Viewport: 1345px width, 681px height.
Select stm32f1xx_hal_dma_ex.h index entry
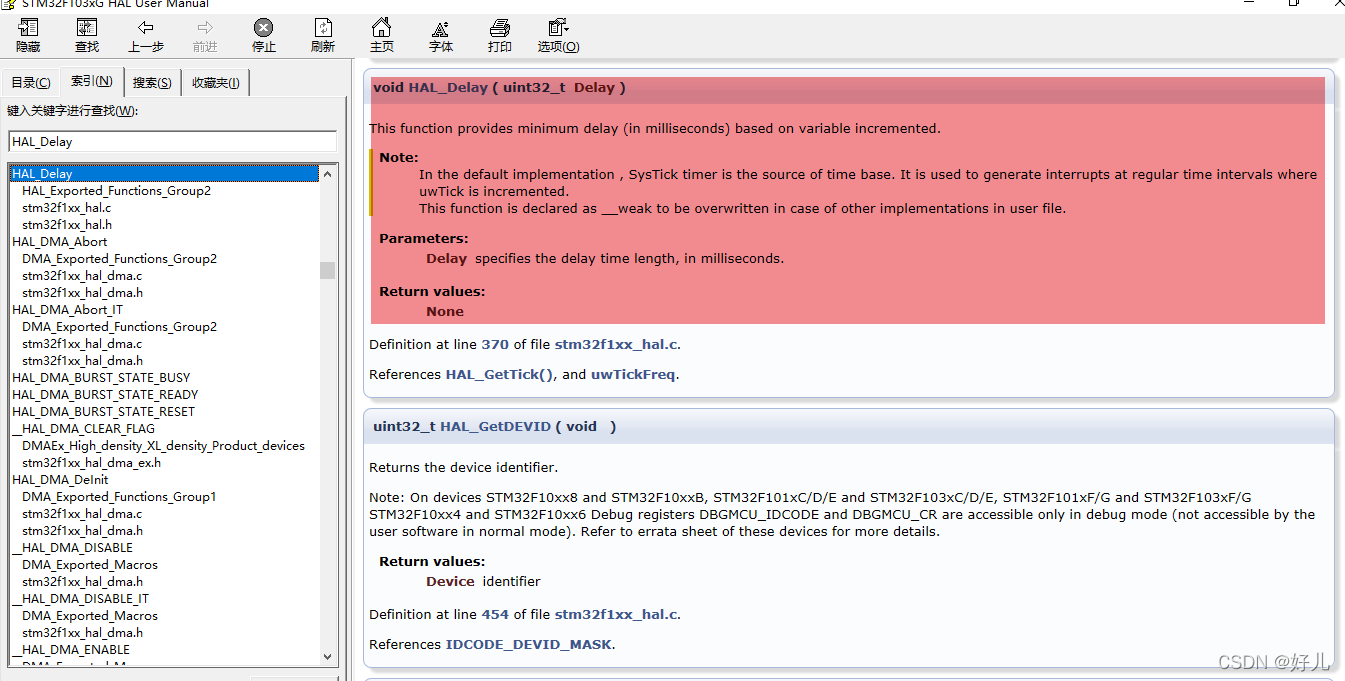click(x=91, y=462)
